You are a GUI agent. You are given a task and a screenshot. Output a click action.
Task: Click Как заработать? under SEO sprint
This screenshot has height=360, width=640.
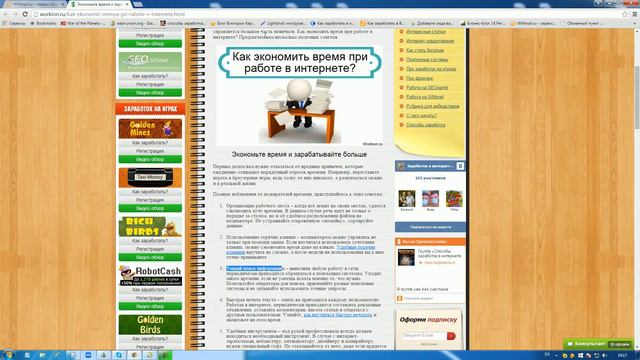click(x=150, y=76)
